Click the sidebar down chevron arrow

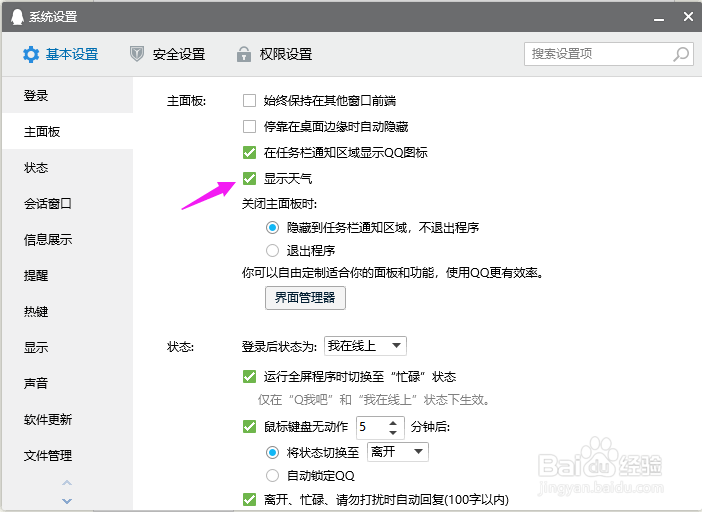click(67, 501)
